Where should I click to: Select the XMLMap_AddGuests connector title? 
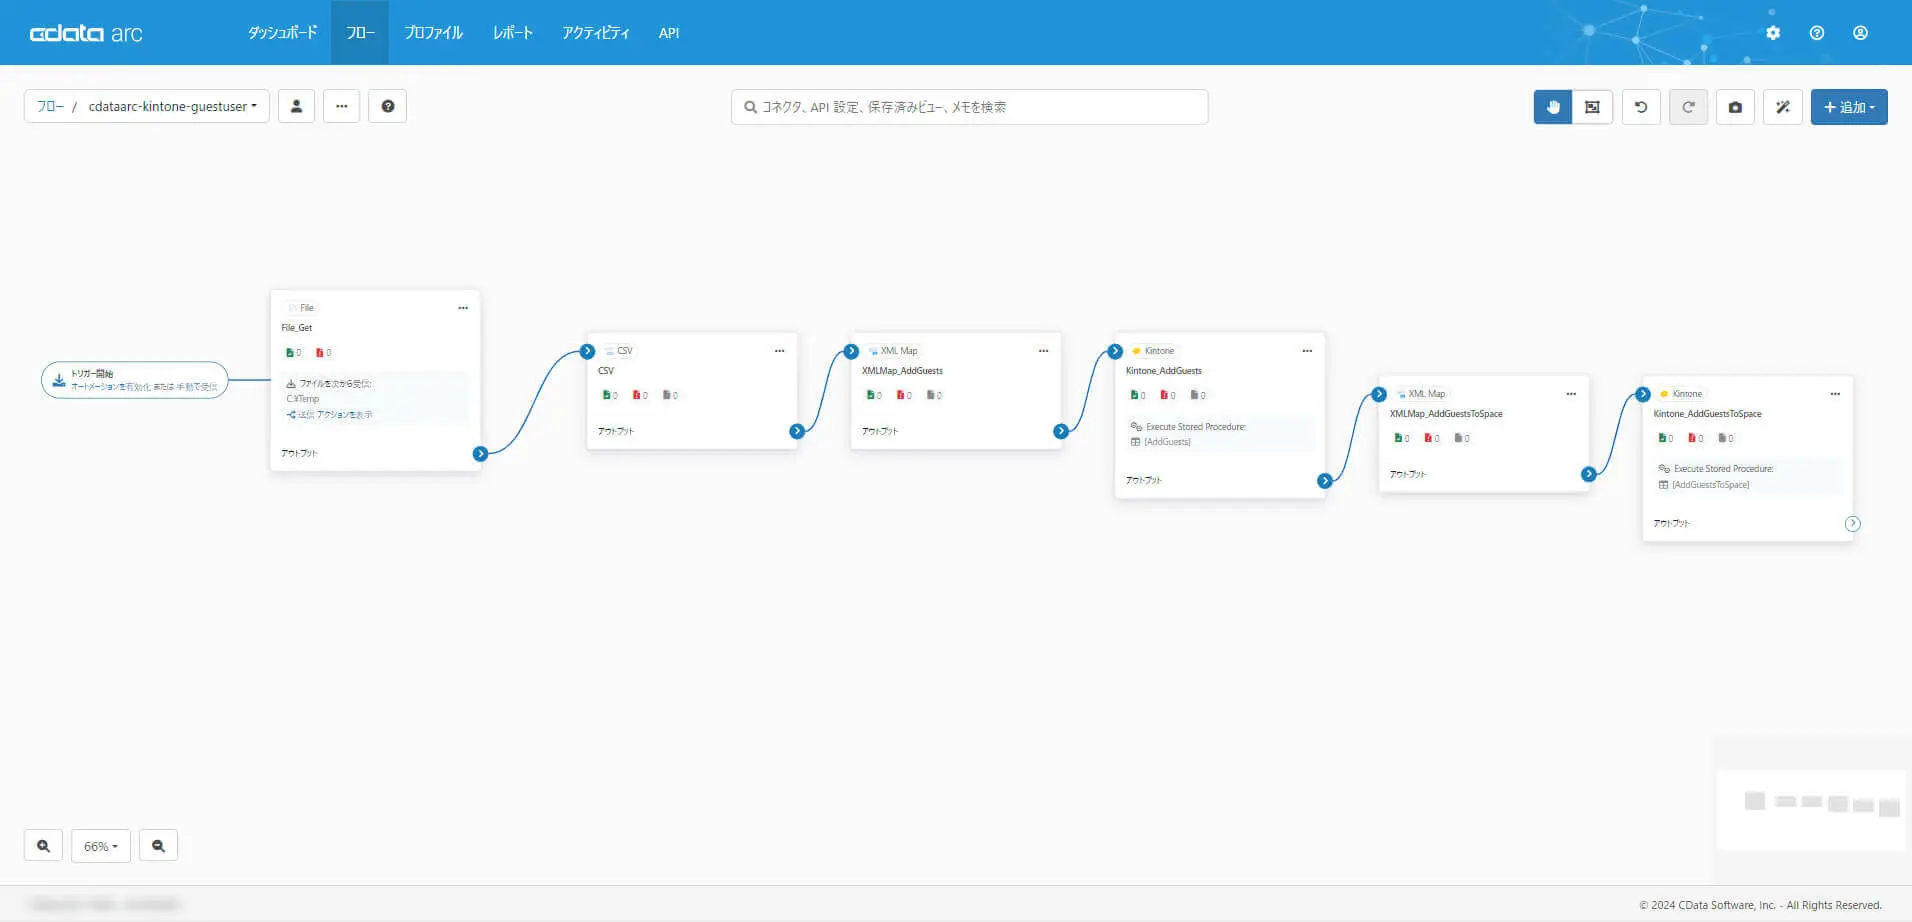902,371
